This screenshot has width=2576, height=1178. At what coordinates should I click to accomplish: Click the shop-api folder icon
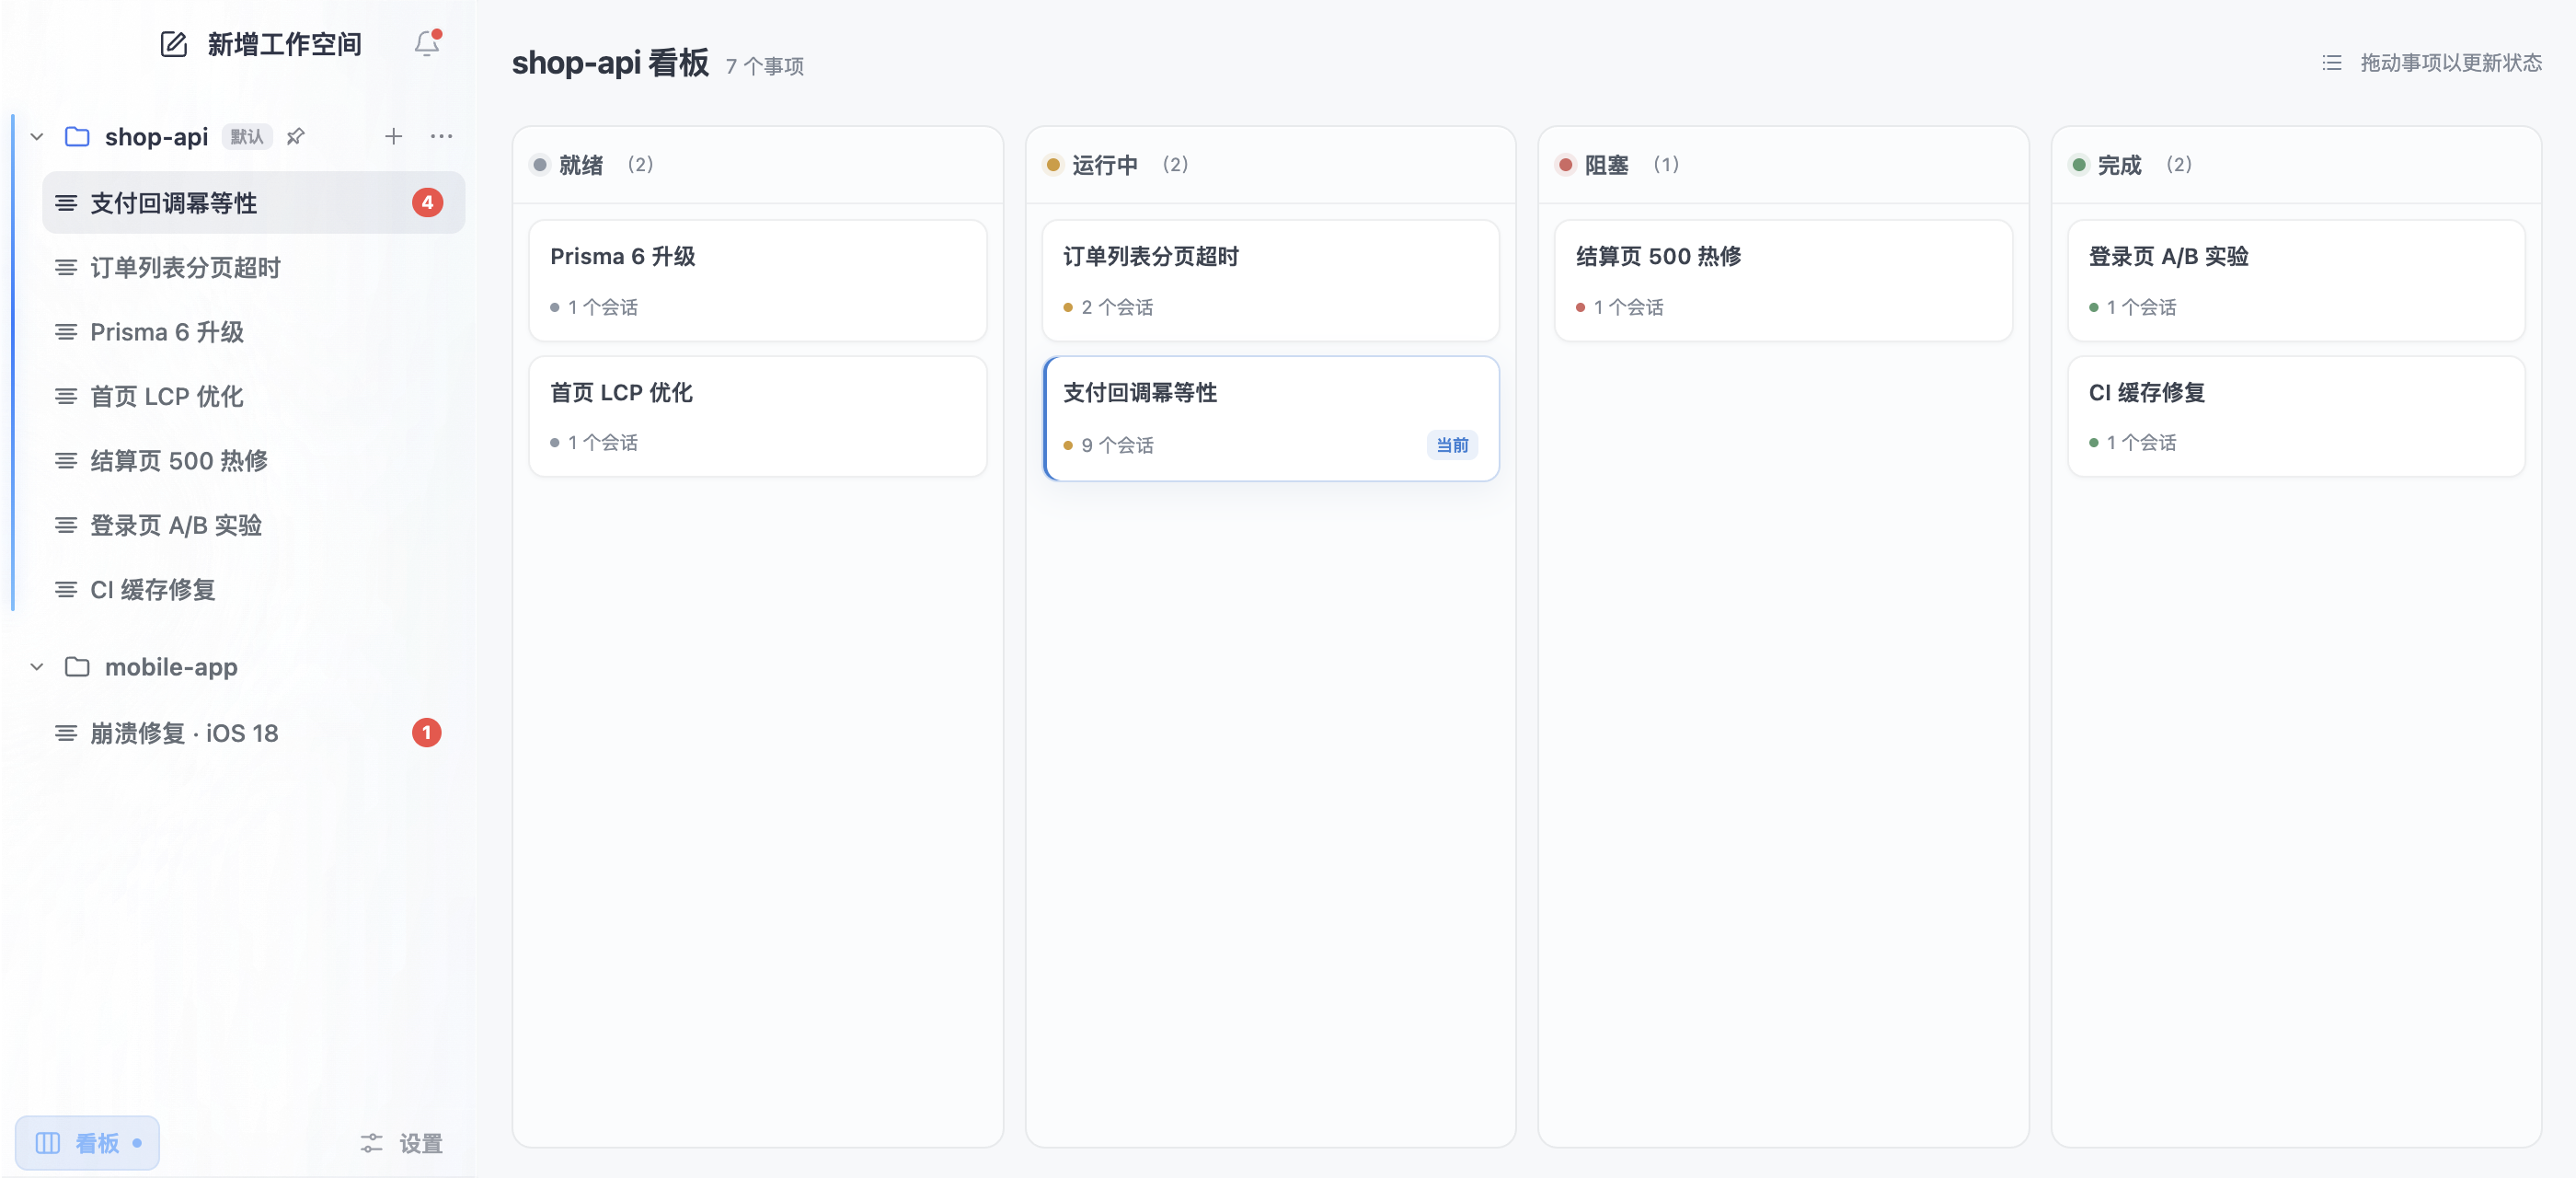77,137
